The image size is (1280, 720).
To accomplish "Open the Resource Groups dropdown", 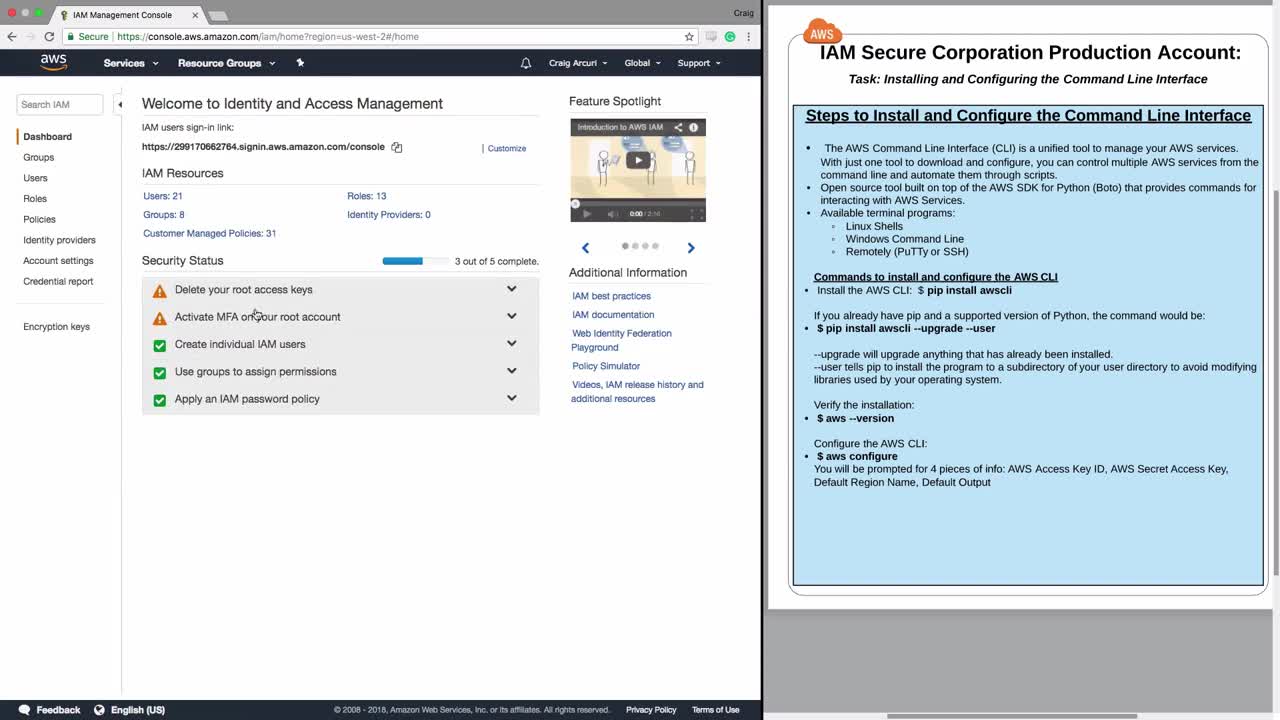I will [227, 63].
